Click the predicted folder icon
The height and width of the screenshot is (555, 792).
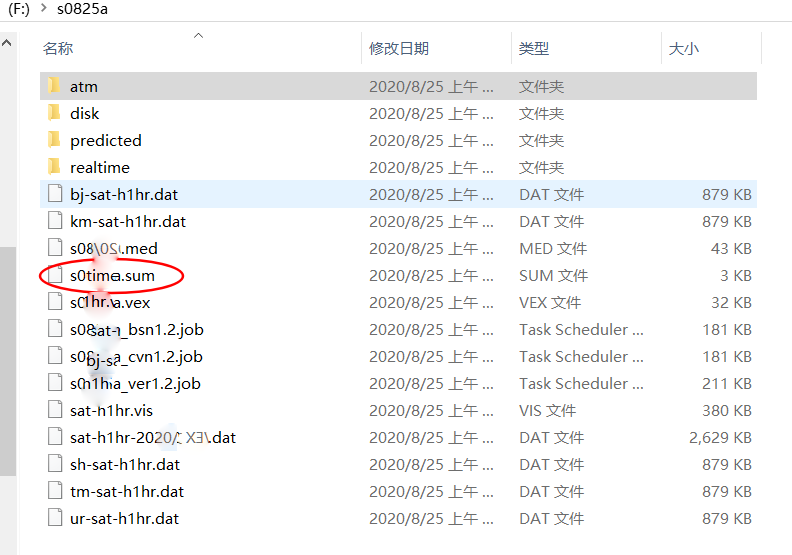[x=54, y=140]
